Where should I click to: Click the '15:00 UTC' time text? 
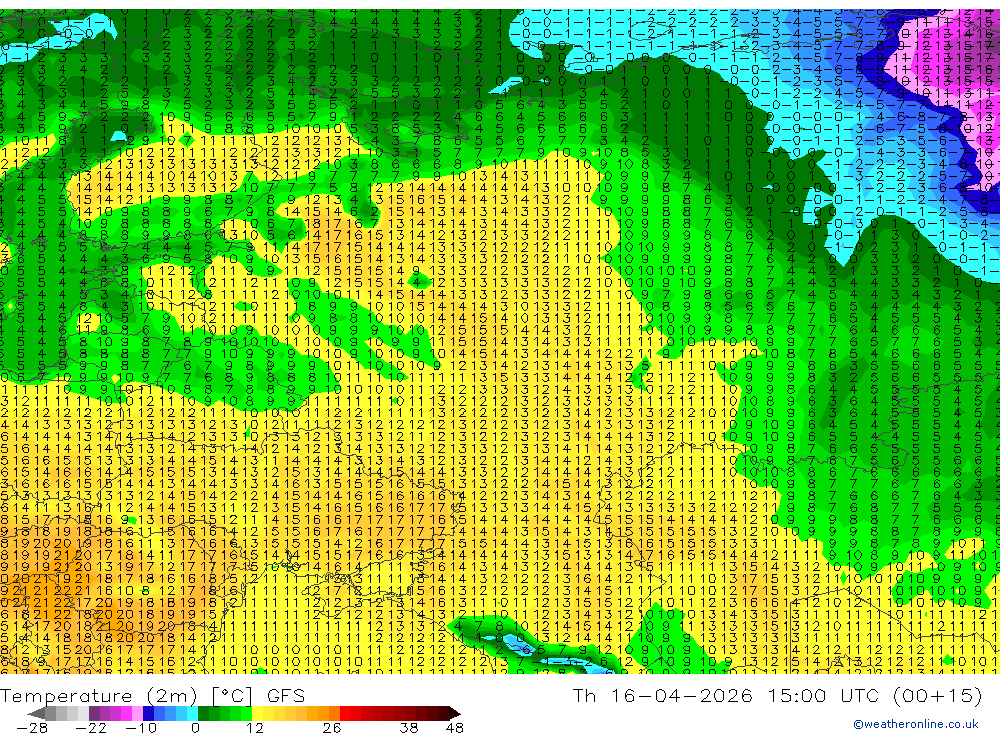[x=825, y=695]
